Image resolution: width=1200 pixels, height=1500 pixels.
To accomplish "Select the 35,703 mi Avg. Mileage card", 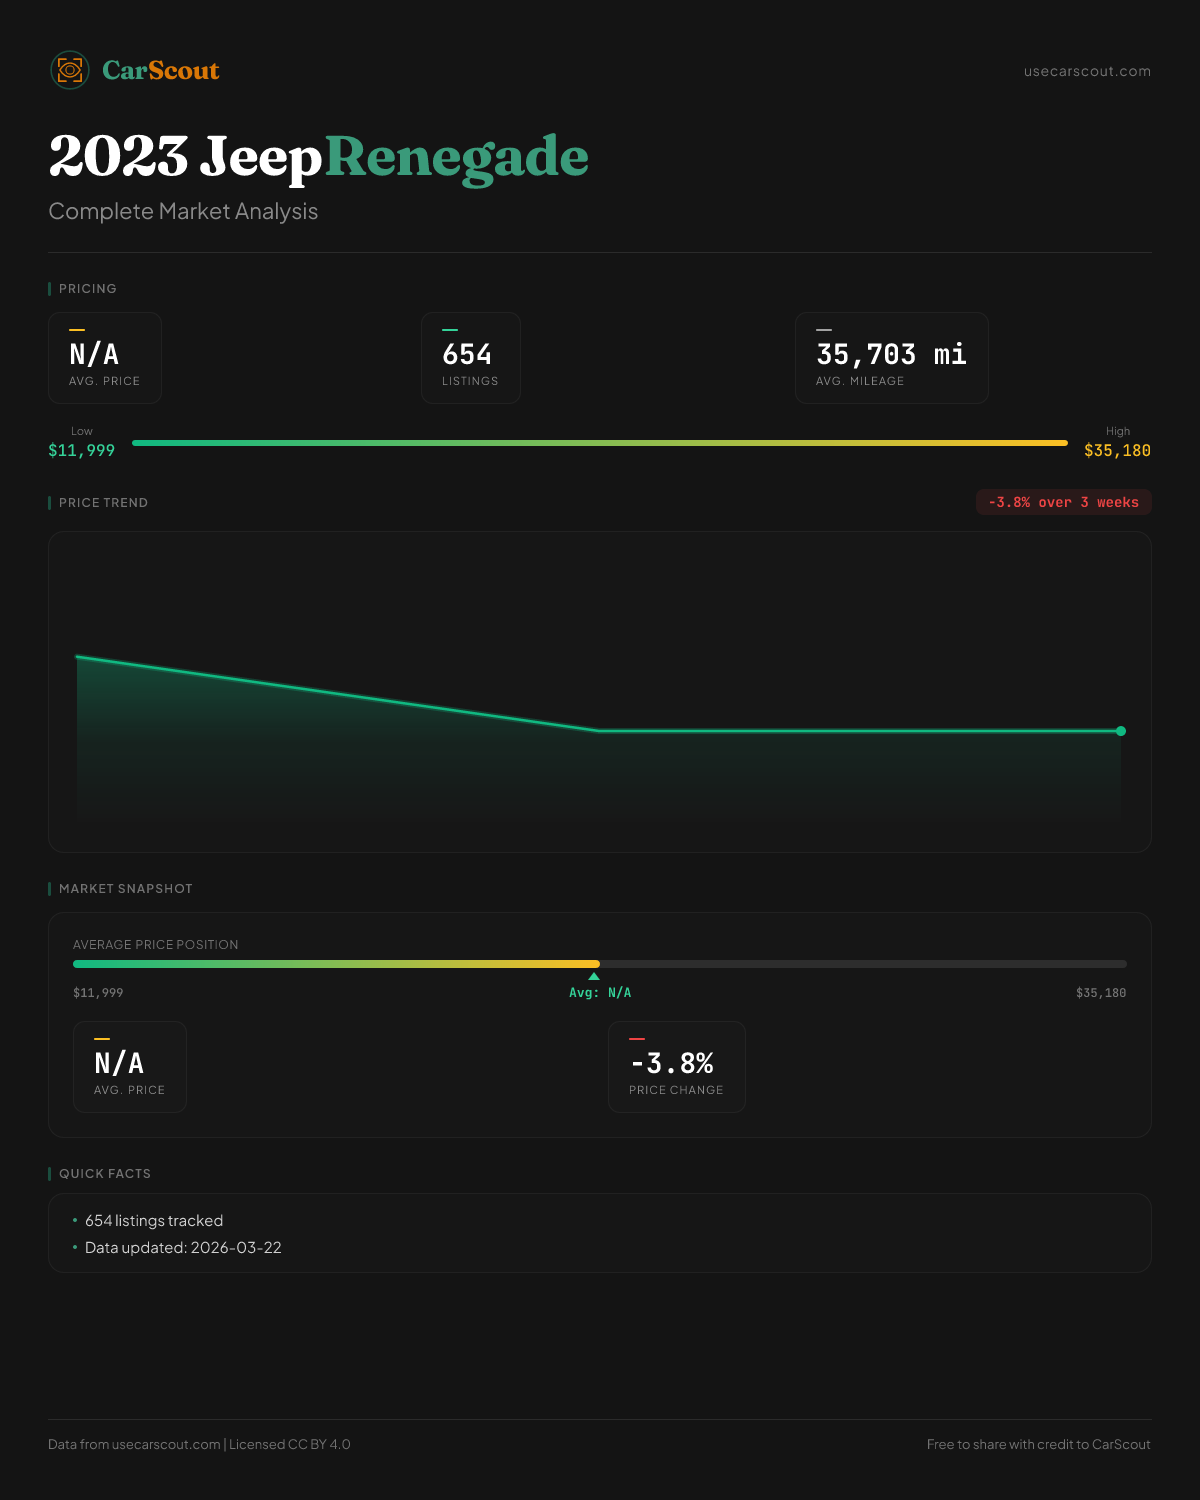I will 891,358.
